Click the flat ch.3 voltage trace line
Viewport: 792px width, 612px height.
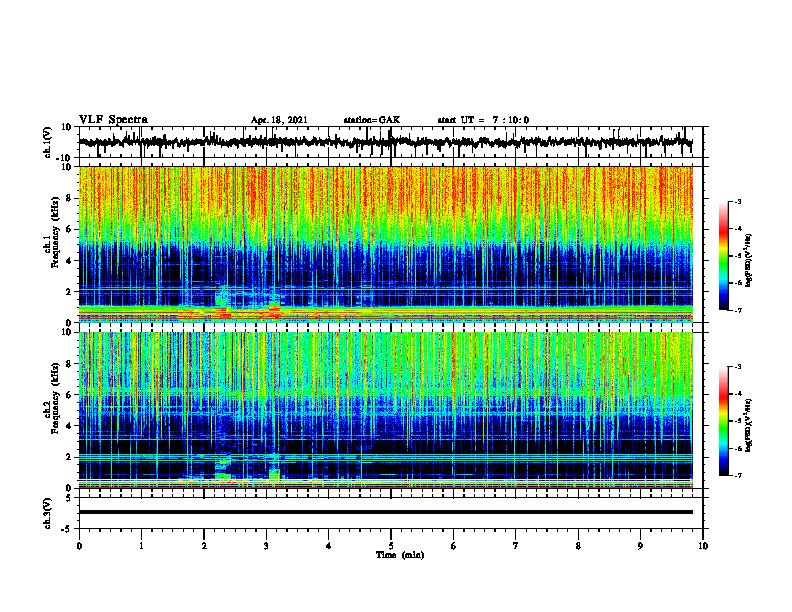[386, 512]
